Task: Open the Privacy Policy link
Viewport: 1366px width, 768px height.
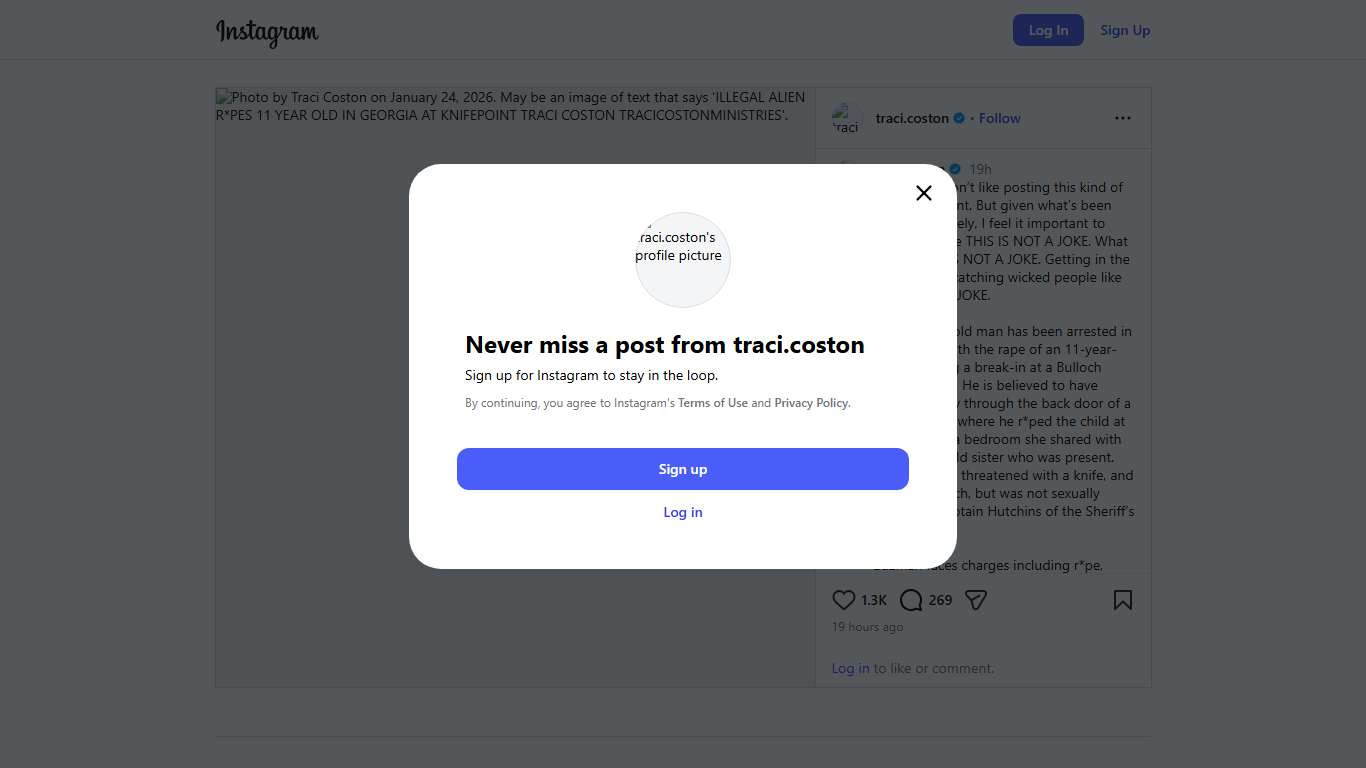Action: (811, 403)
